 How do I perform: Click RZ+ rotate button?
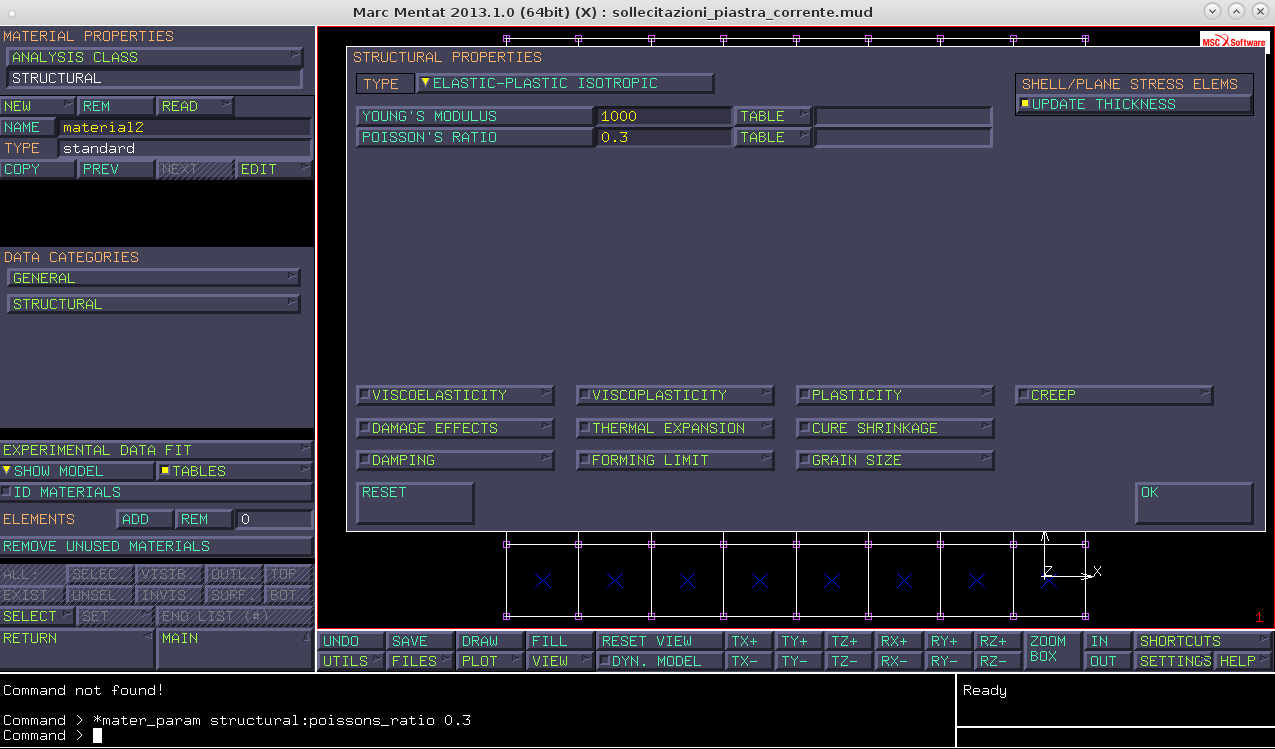(999, 641)
